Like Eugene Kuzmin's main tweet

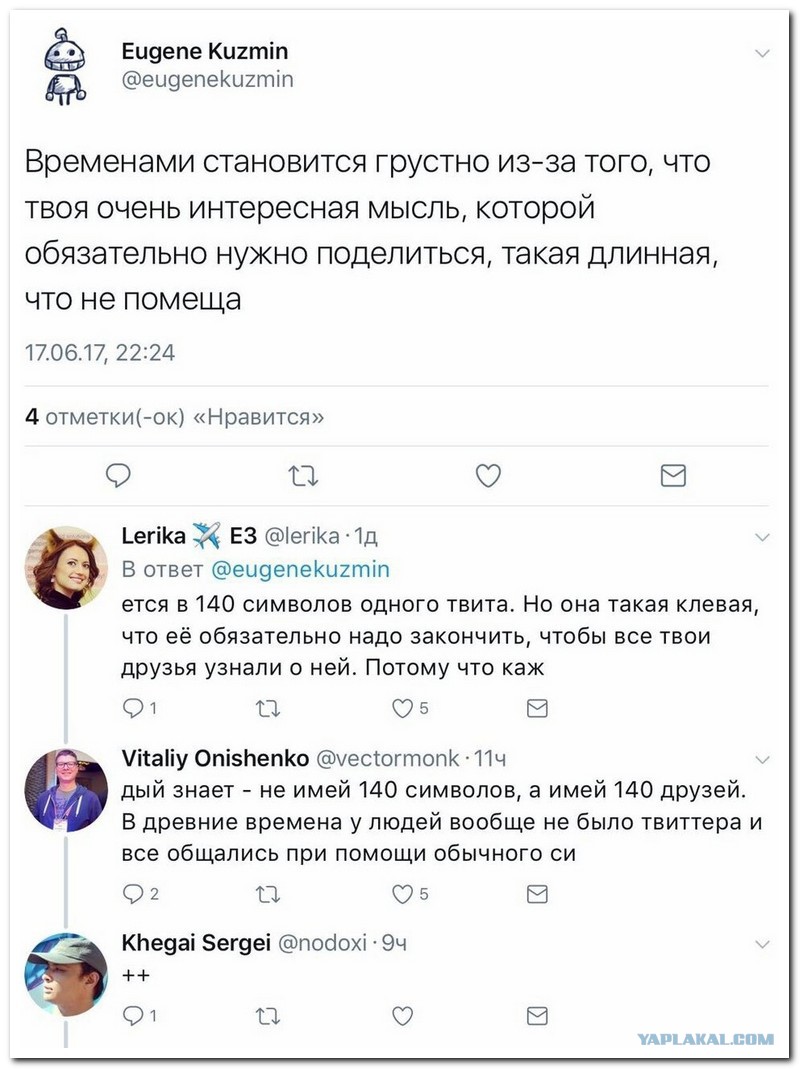point(488,475)
